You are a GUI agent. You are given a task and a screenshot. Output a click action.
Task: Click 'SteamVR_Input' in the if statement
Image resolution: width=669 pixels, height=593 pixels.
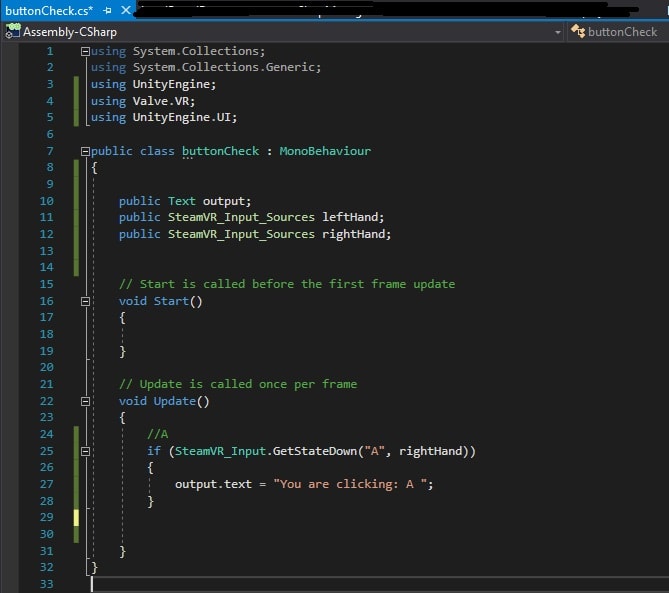(221, 451)
